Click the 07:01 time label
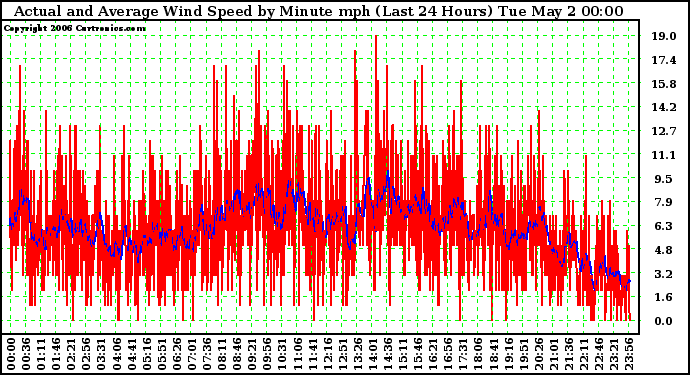Screen dimensions: 690x375 (x=191, y=354)
